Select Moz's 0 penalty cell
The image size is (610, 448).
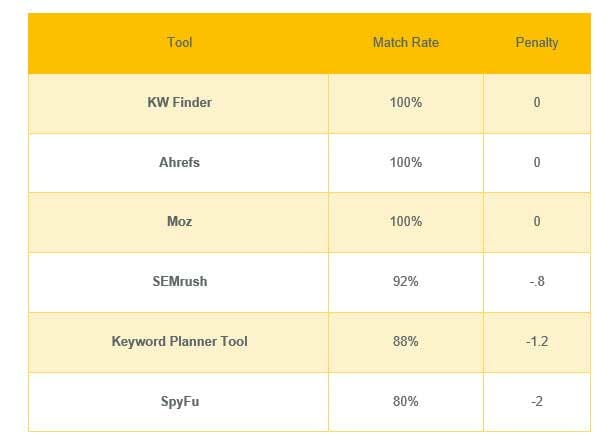click(x=537, y=222)
